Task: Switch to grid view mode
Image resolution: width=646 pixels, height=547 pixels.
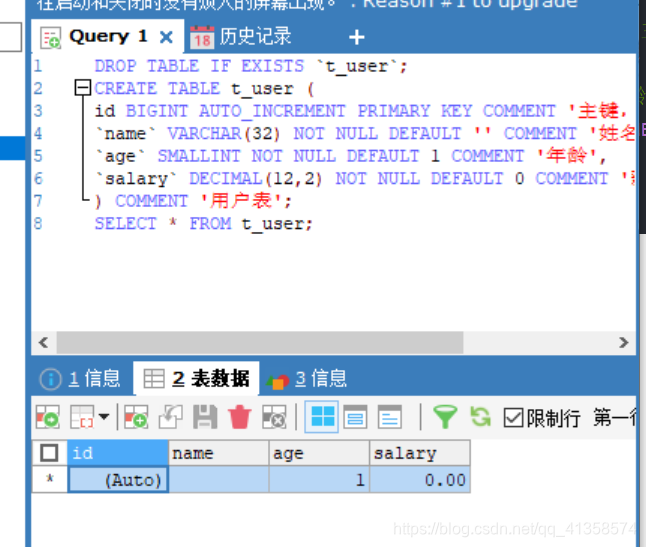Action: (x=322, y=417)
